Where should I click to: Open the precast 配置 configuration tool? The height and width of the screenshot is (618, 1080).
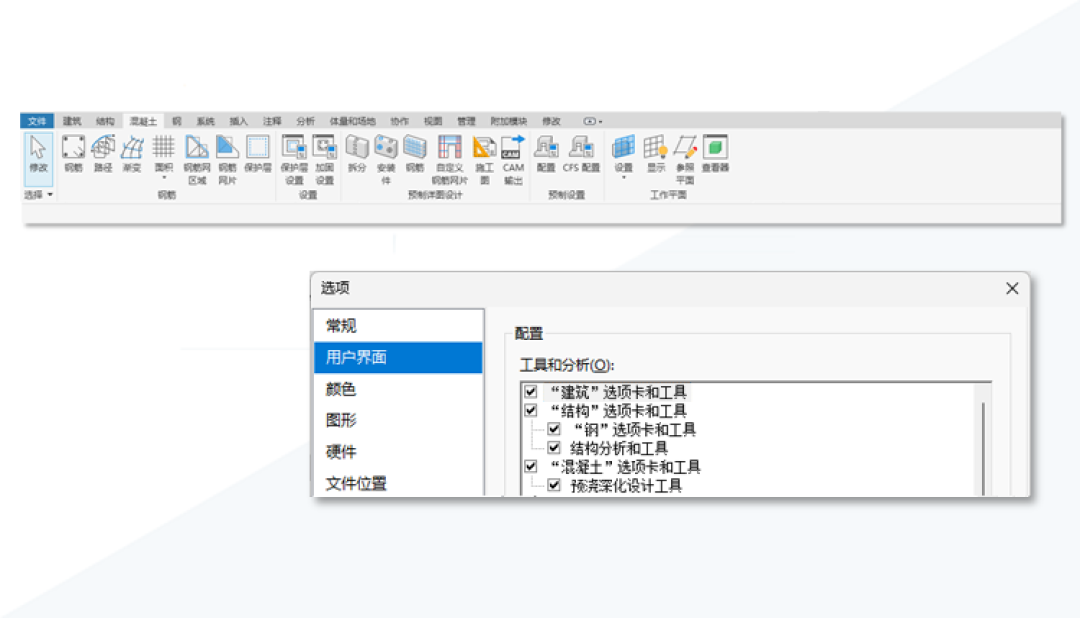[x=546, y=154]
